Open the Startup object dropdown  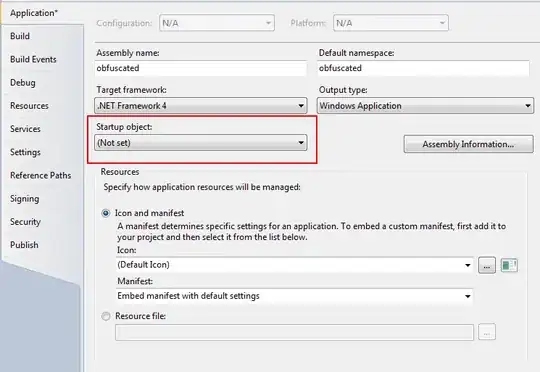point(201,143)
